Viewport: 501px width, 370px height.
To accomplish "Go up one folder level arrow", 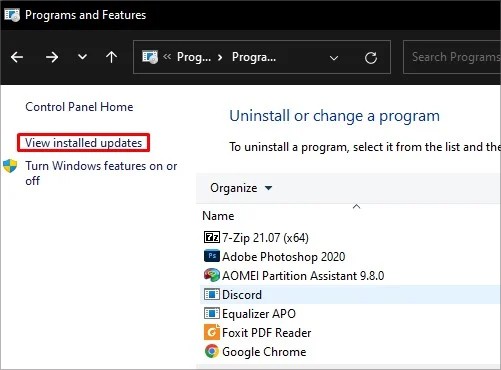I will (111, 57).
